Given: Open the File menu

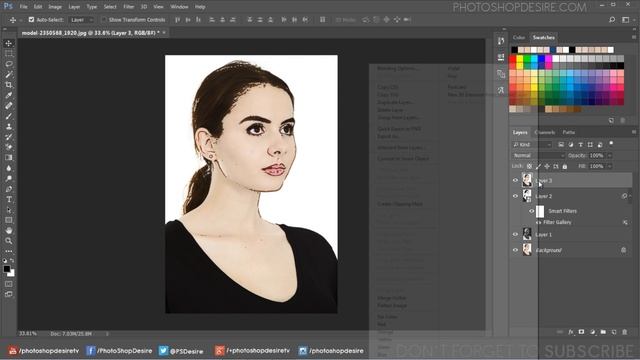Looking at the screenshot, I should [x=24, y=7].
